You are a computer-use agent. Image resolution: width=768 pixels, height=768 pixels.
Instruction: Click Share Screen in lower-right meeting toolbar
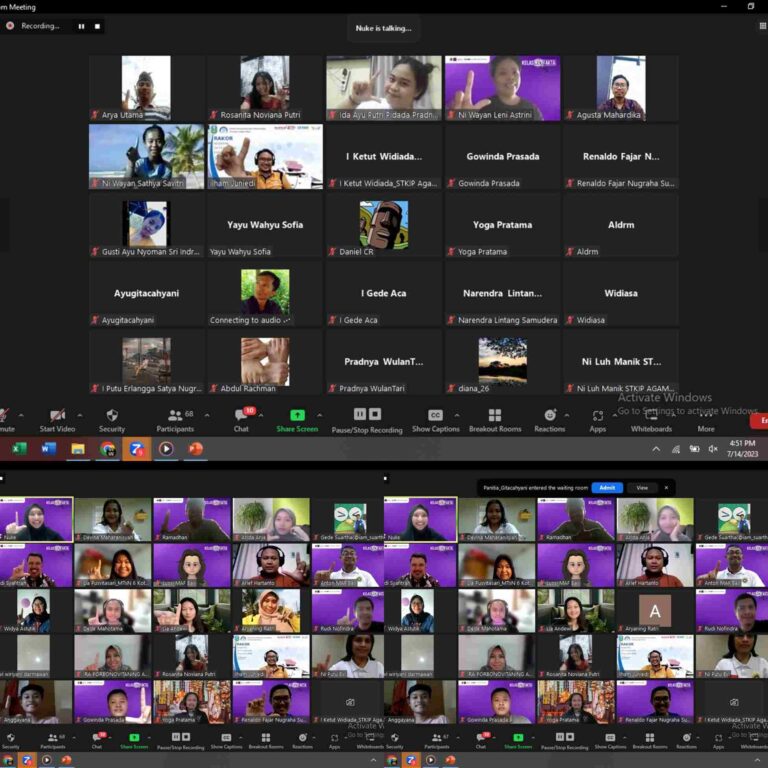click(518, 741)
